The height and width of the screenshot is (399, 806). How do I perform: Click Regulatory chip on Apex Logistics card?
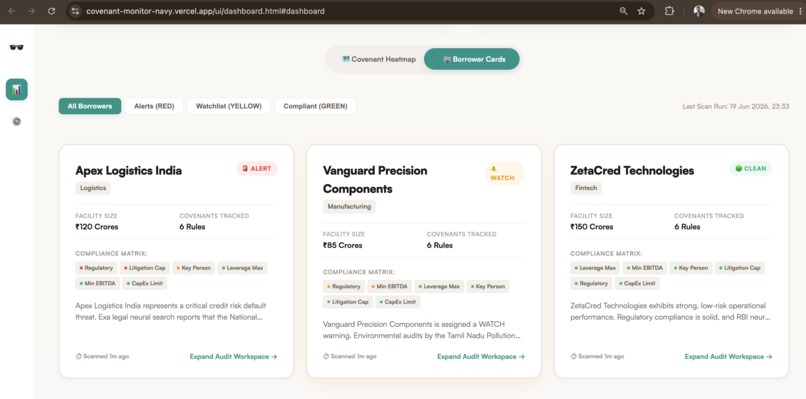click(96, 268)
